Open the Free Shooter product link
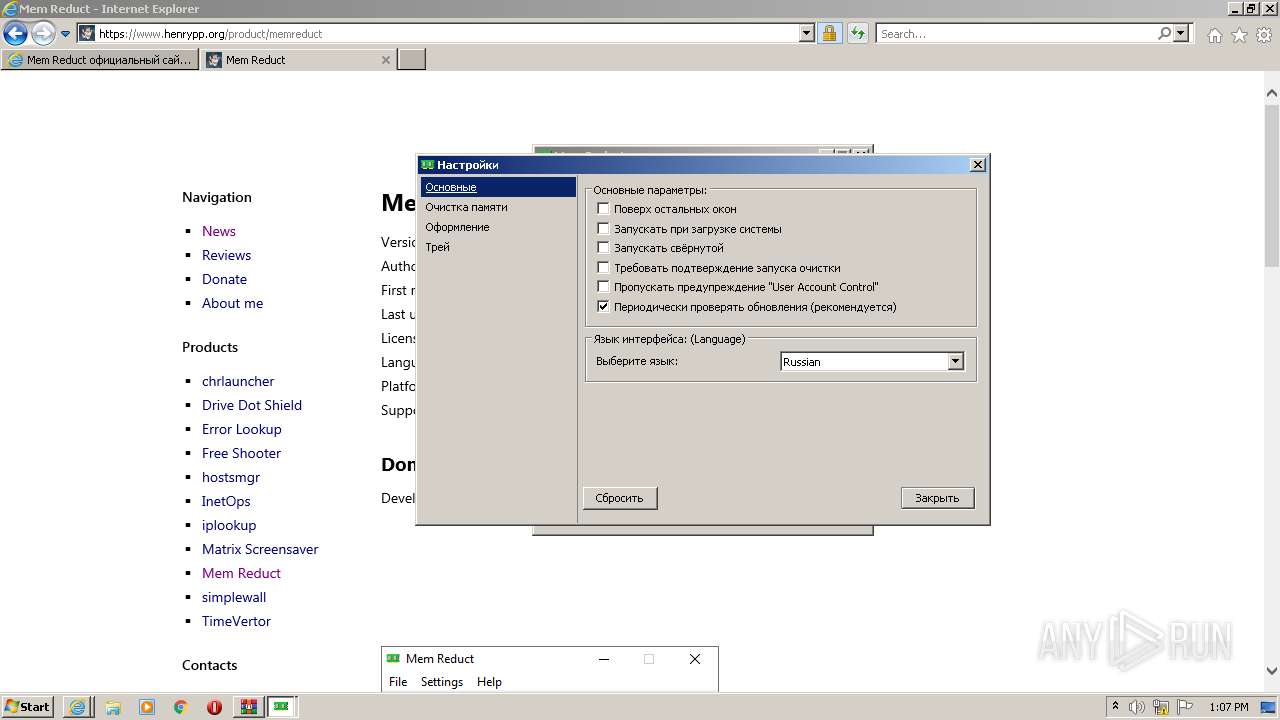Image resolution: width=1280 pixels, height=720 pixels. click(241, 453)
